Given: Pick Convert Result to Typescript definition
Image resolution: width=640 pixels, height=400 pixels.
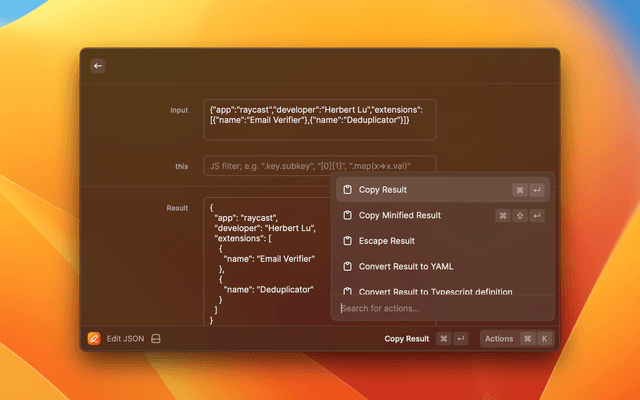Looking at the screenshot, I should pyautogui.click(x=435, y=291).
